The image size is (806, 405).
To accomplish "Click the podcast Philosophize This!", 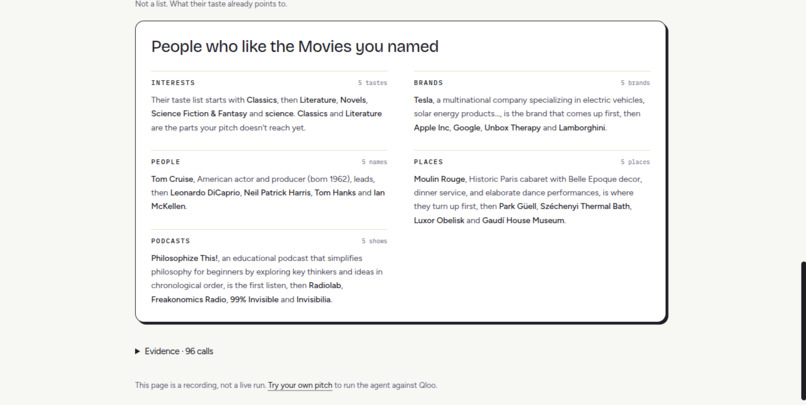I will coord(184,258).
